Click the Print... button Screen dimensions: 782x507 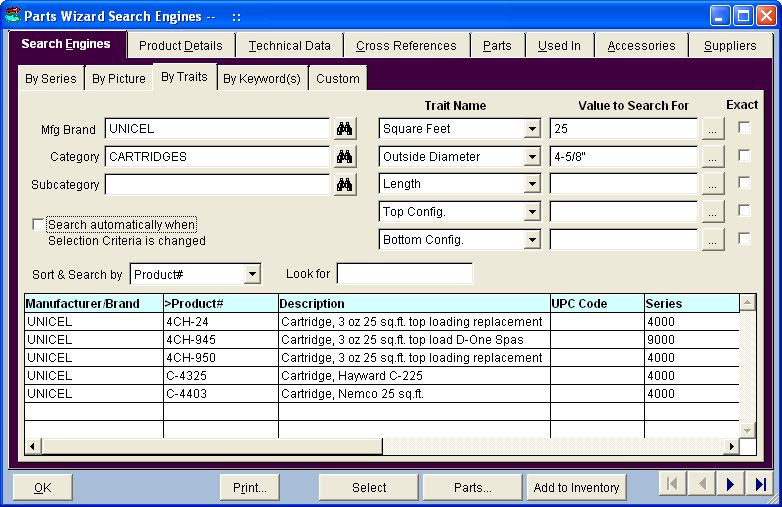pos(249,487)
